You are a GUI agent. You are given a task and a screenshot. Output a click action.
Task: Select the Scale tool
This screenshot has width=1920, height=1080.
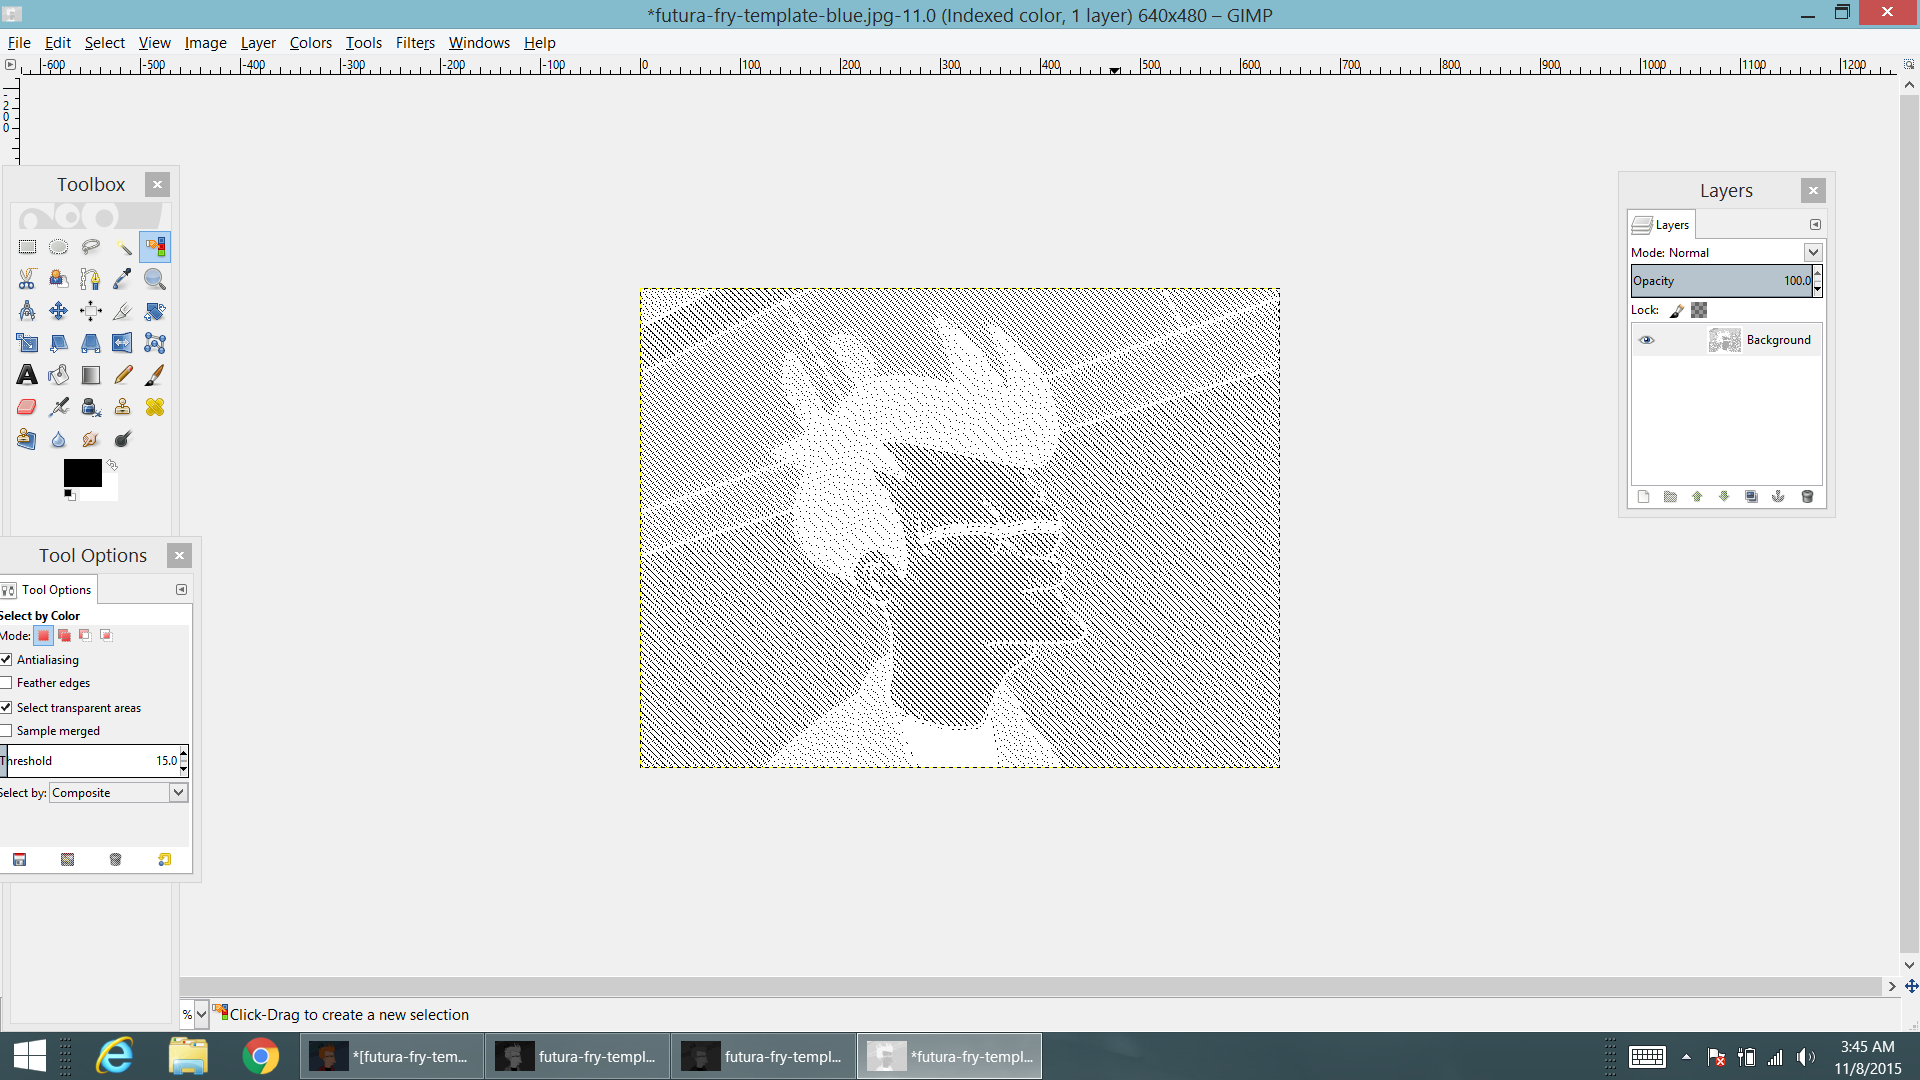point(27,343)
